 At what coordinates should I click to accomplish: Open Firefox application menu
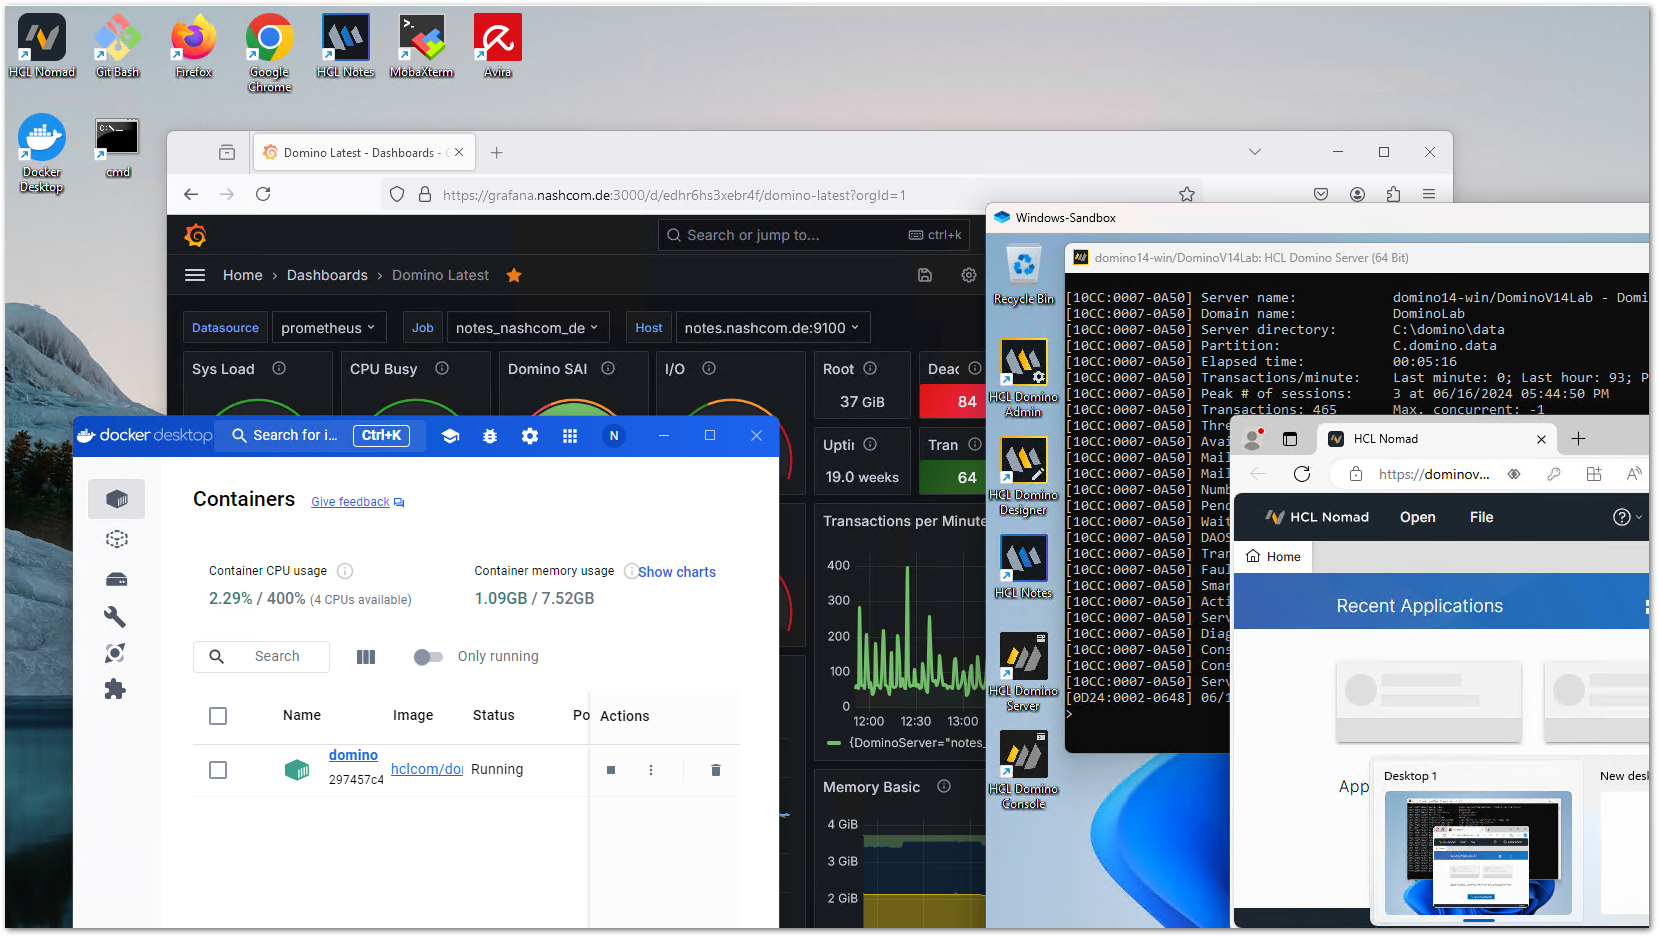coord(1429,194)
